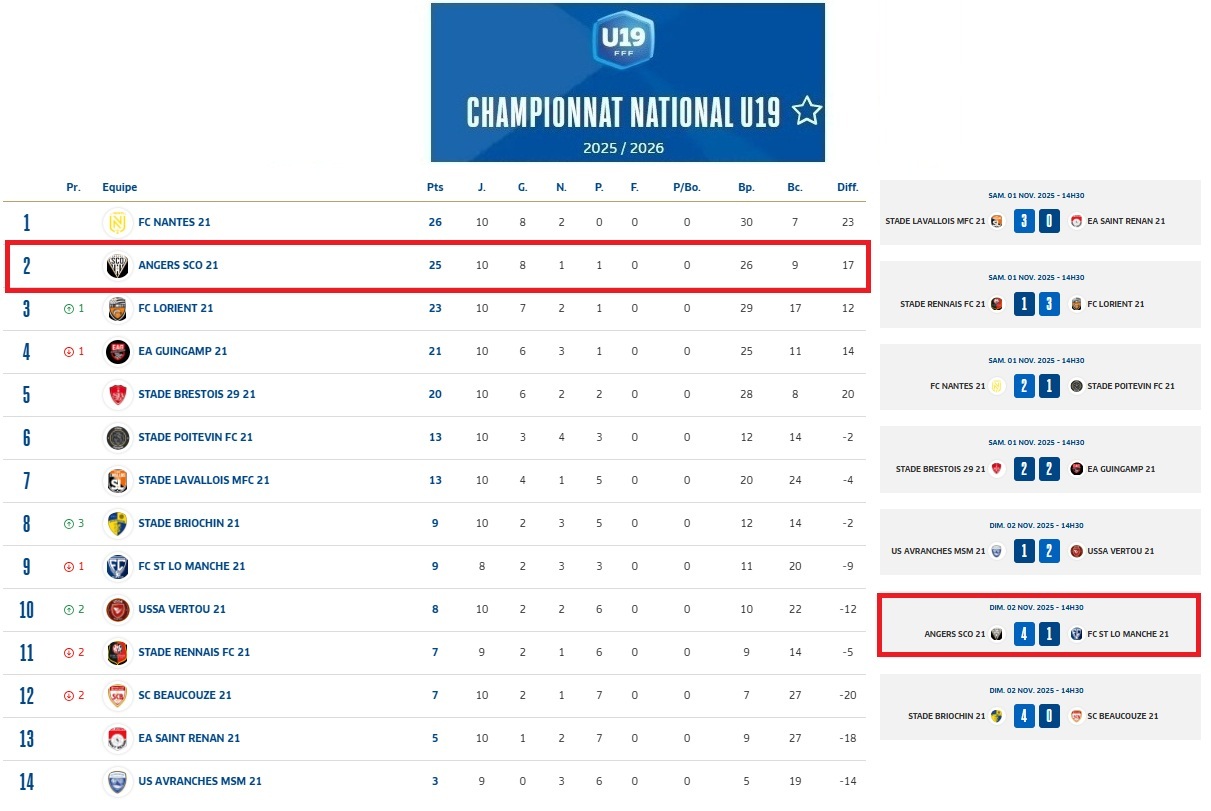Open FC ST LO MANCHE 21 team link

pyautogui.click(x=191, y=566)
